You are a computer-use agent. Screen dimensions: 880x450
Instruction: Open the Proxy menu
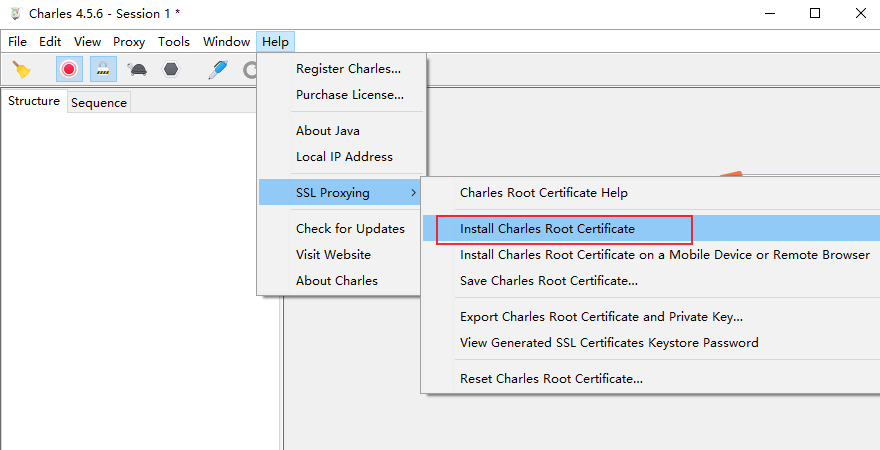click(129, 42)
